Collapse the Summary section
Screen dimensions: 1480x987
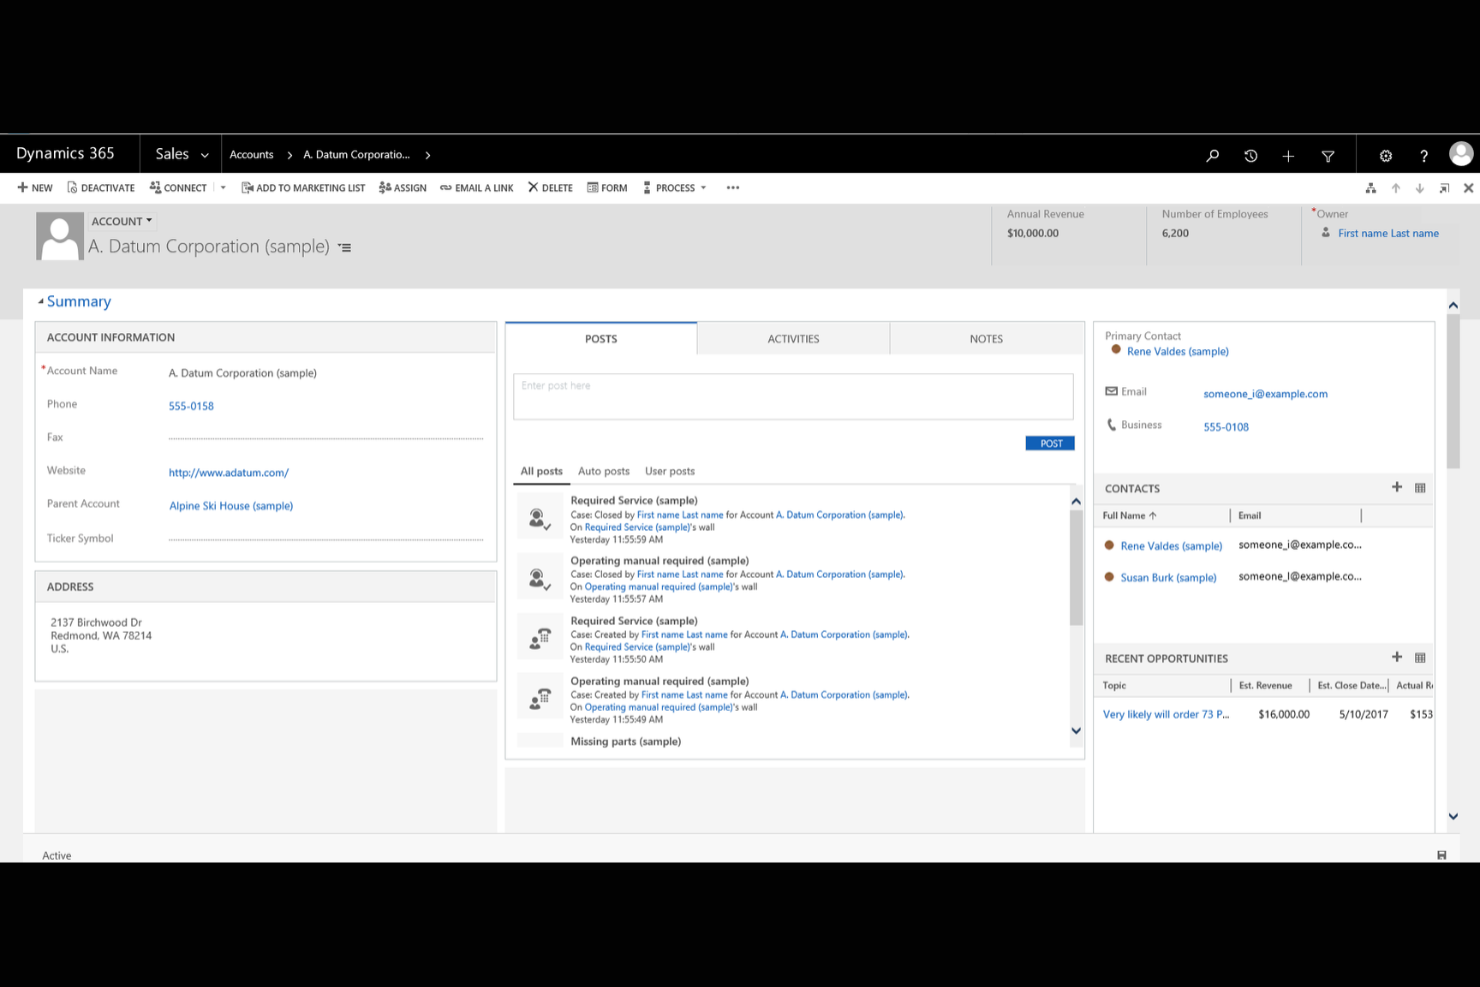42,300
